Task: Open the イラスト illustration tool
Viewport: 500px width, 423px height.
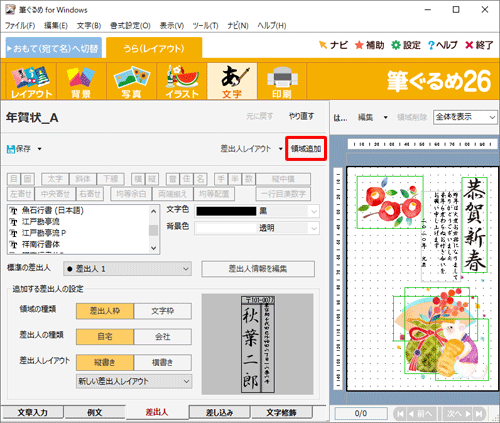Action: tap(182, 81)
